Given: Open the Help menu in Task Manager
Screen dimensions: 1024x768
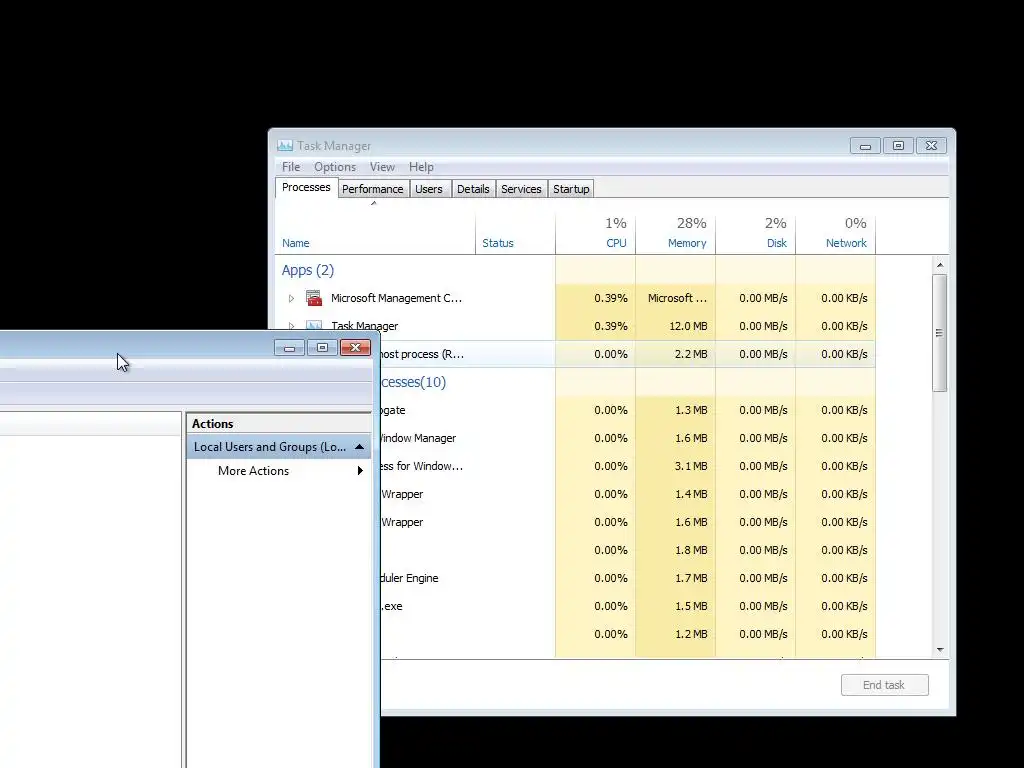Looking at the screenshot, I should [421, 167].
